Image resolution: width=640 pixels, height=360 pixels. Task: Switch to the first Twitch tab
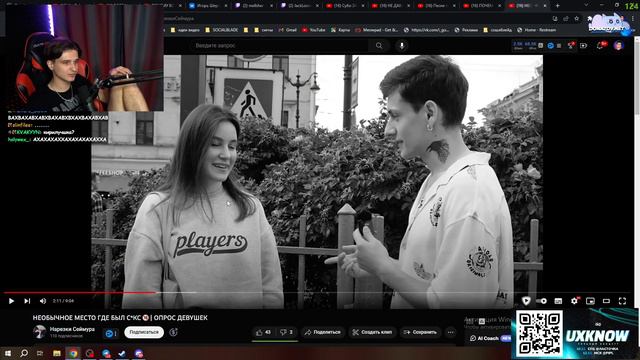pyautogui.click(x=255, y=6)
